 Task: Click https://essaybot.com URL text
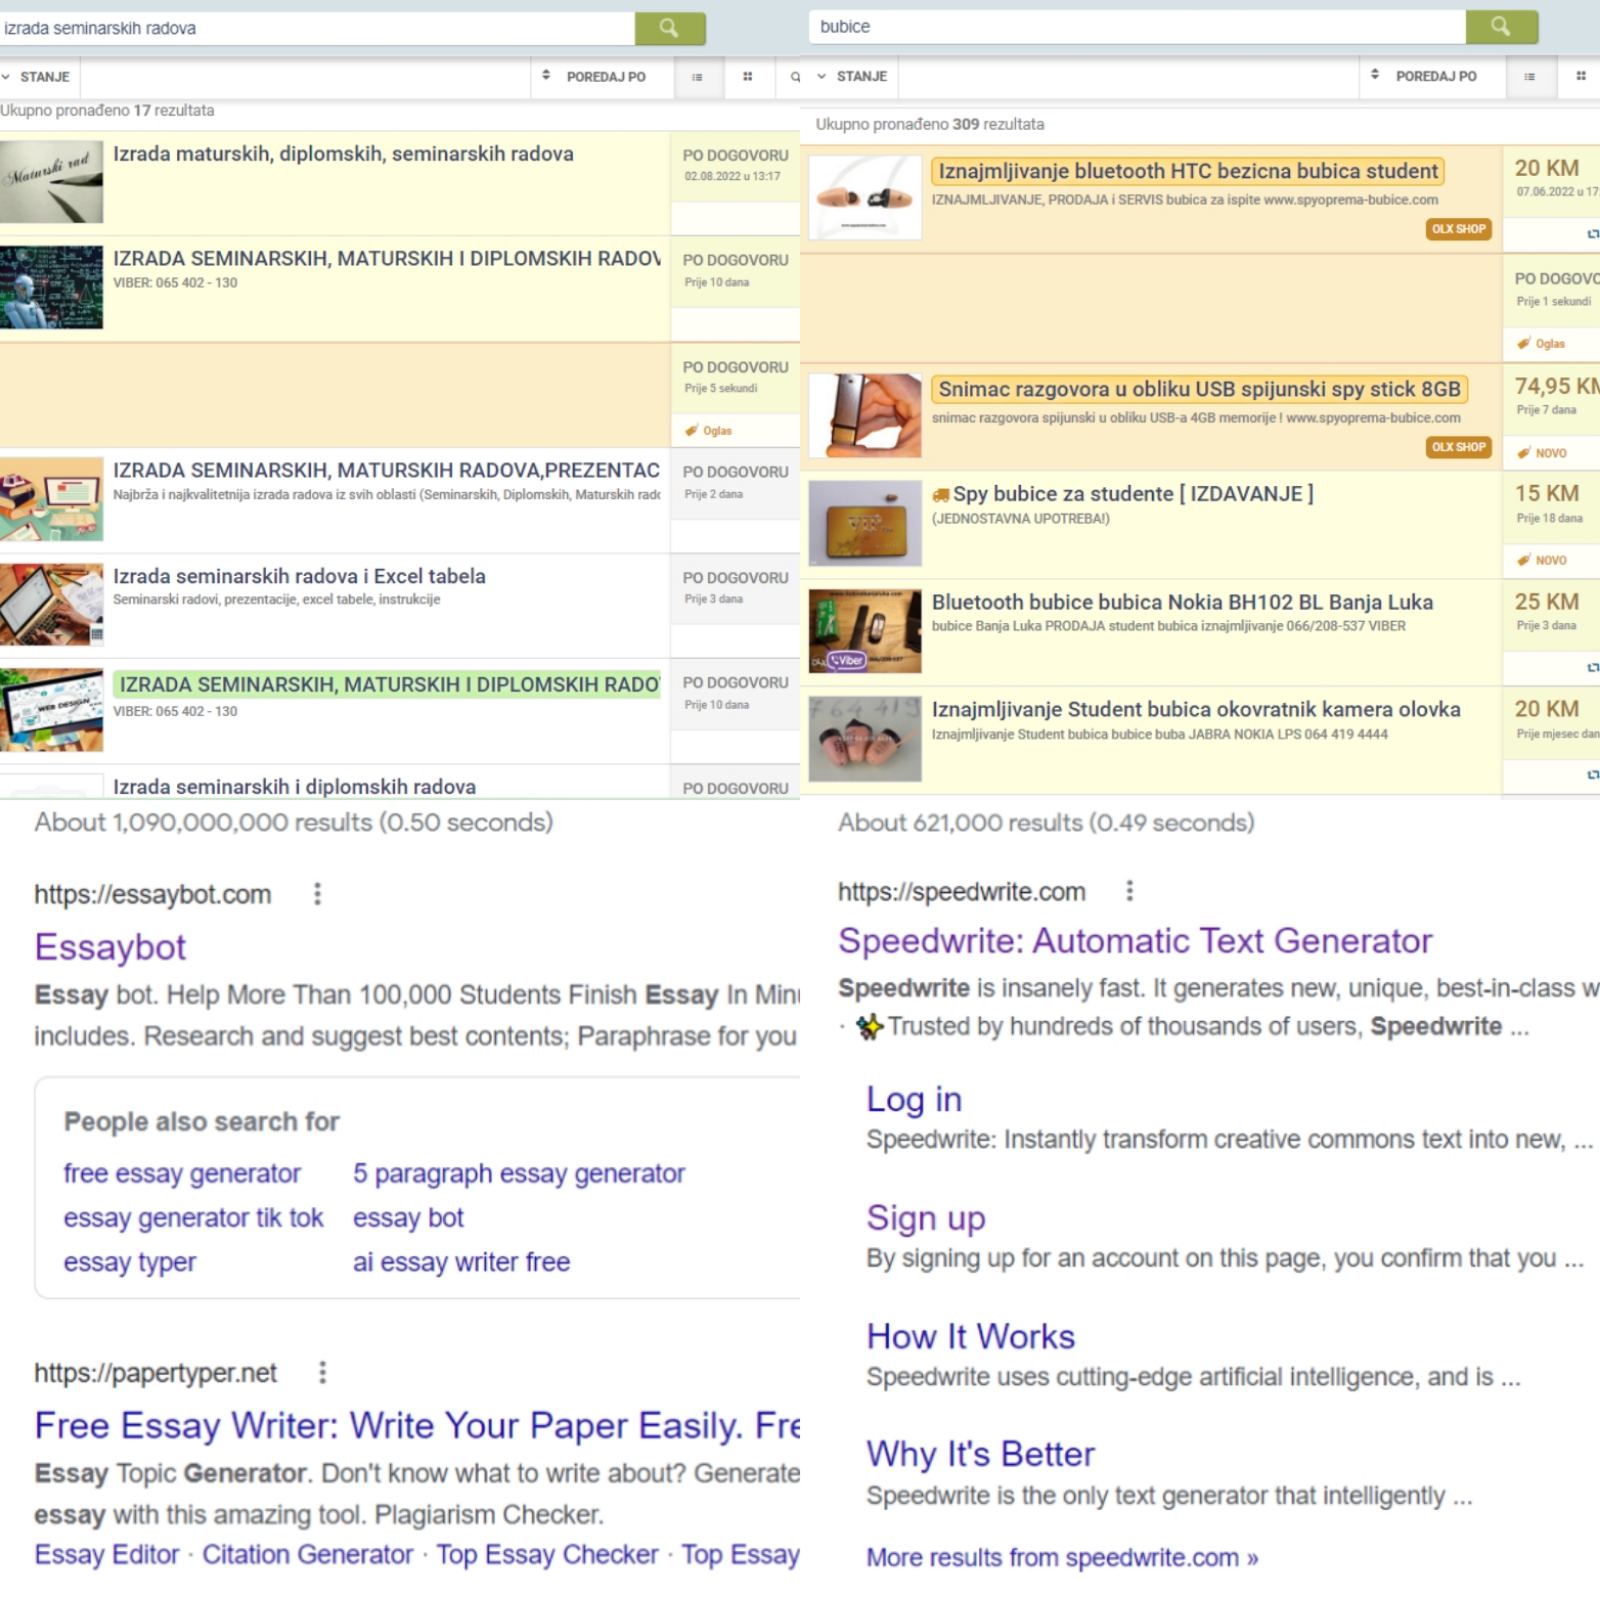pos(153,894)
